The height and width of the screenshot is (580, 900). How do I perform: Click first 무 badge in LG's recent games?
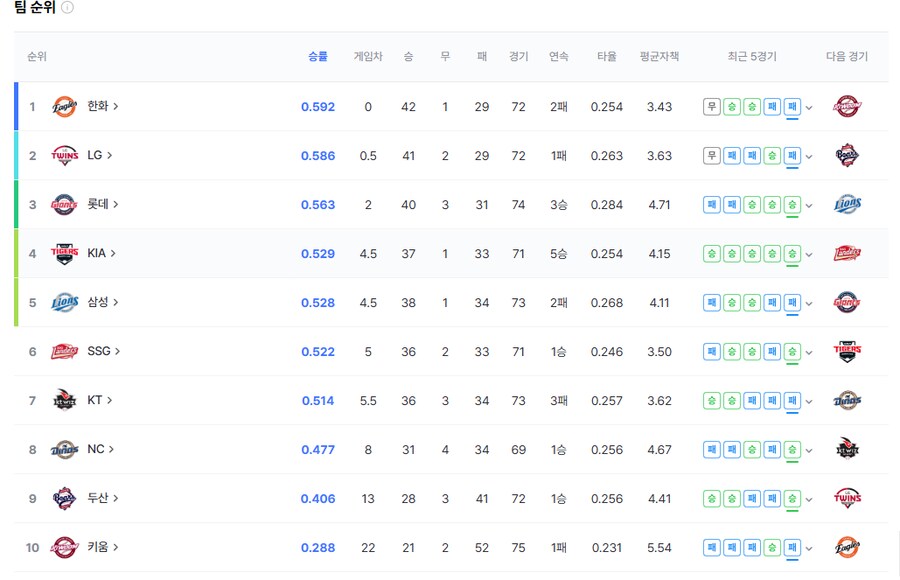pos(712,156)
